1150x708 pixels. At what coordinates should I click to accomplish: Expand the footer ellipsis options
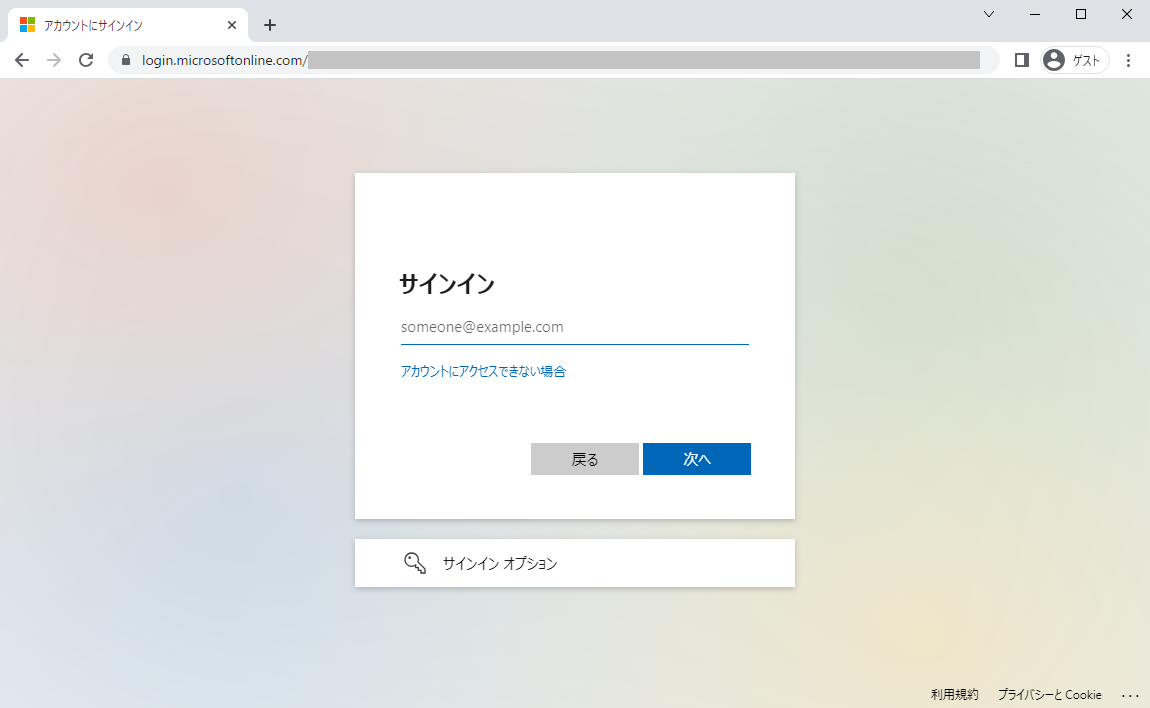click(x=1130, y=695)
